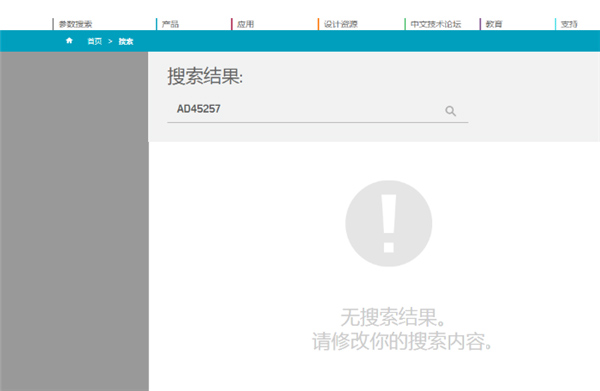The height and width of the screenshot is (391, 600).
Task: Click the teal breadcrumb bar background
Action: (344, 41)
